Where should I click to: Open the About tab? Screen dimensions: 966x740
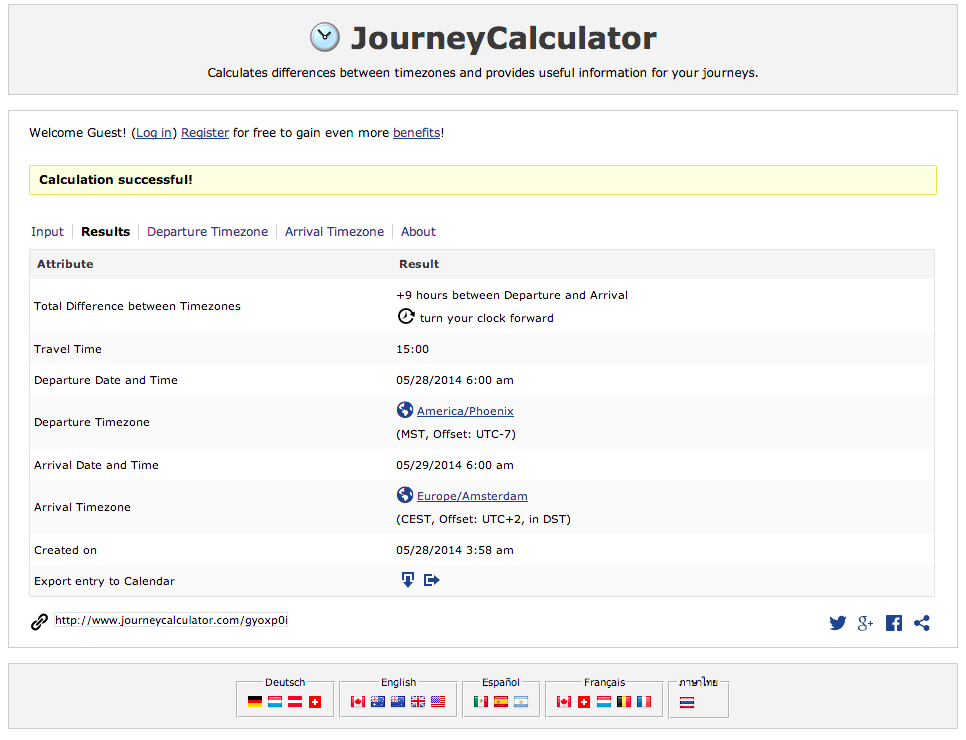418,232
